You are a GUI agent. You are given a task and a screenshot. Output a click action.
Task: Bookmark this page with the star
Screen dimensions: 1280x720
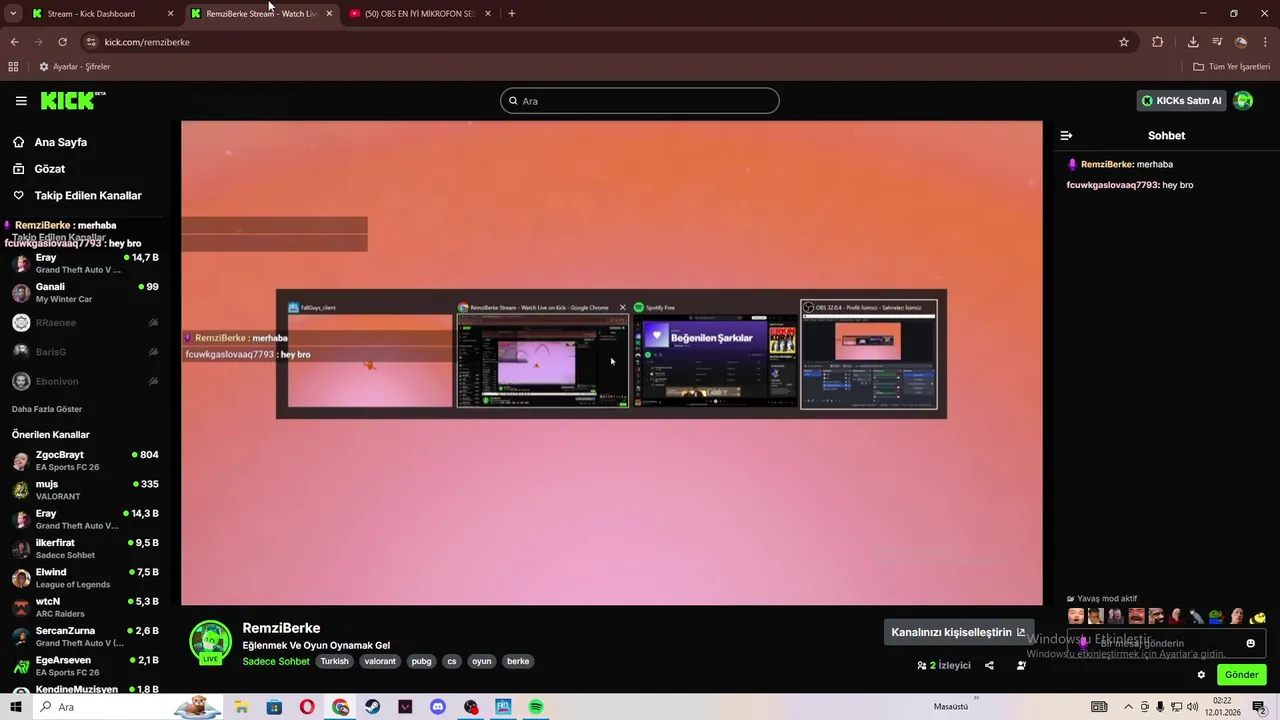1124,42
